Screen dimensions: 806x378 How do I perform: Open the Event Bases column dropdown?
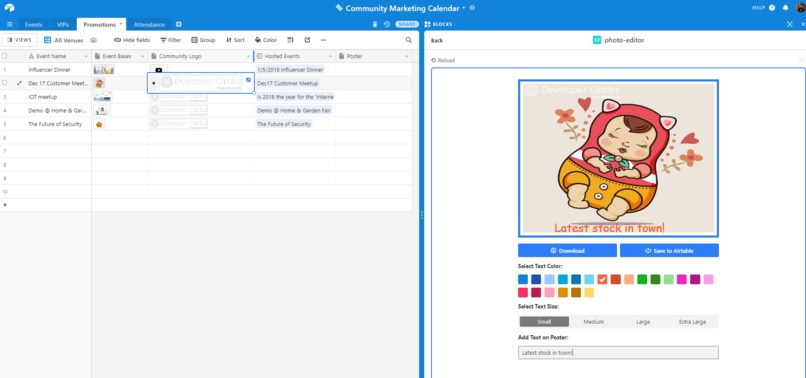[x=142, y=57]
